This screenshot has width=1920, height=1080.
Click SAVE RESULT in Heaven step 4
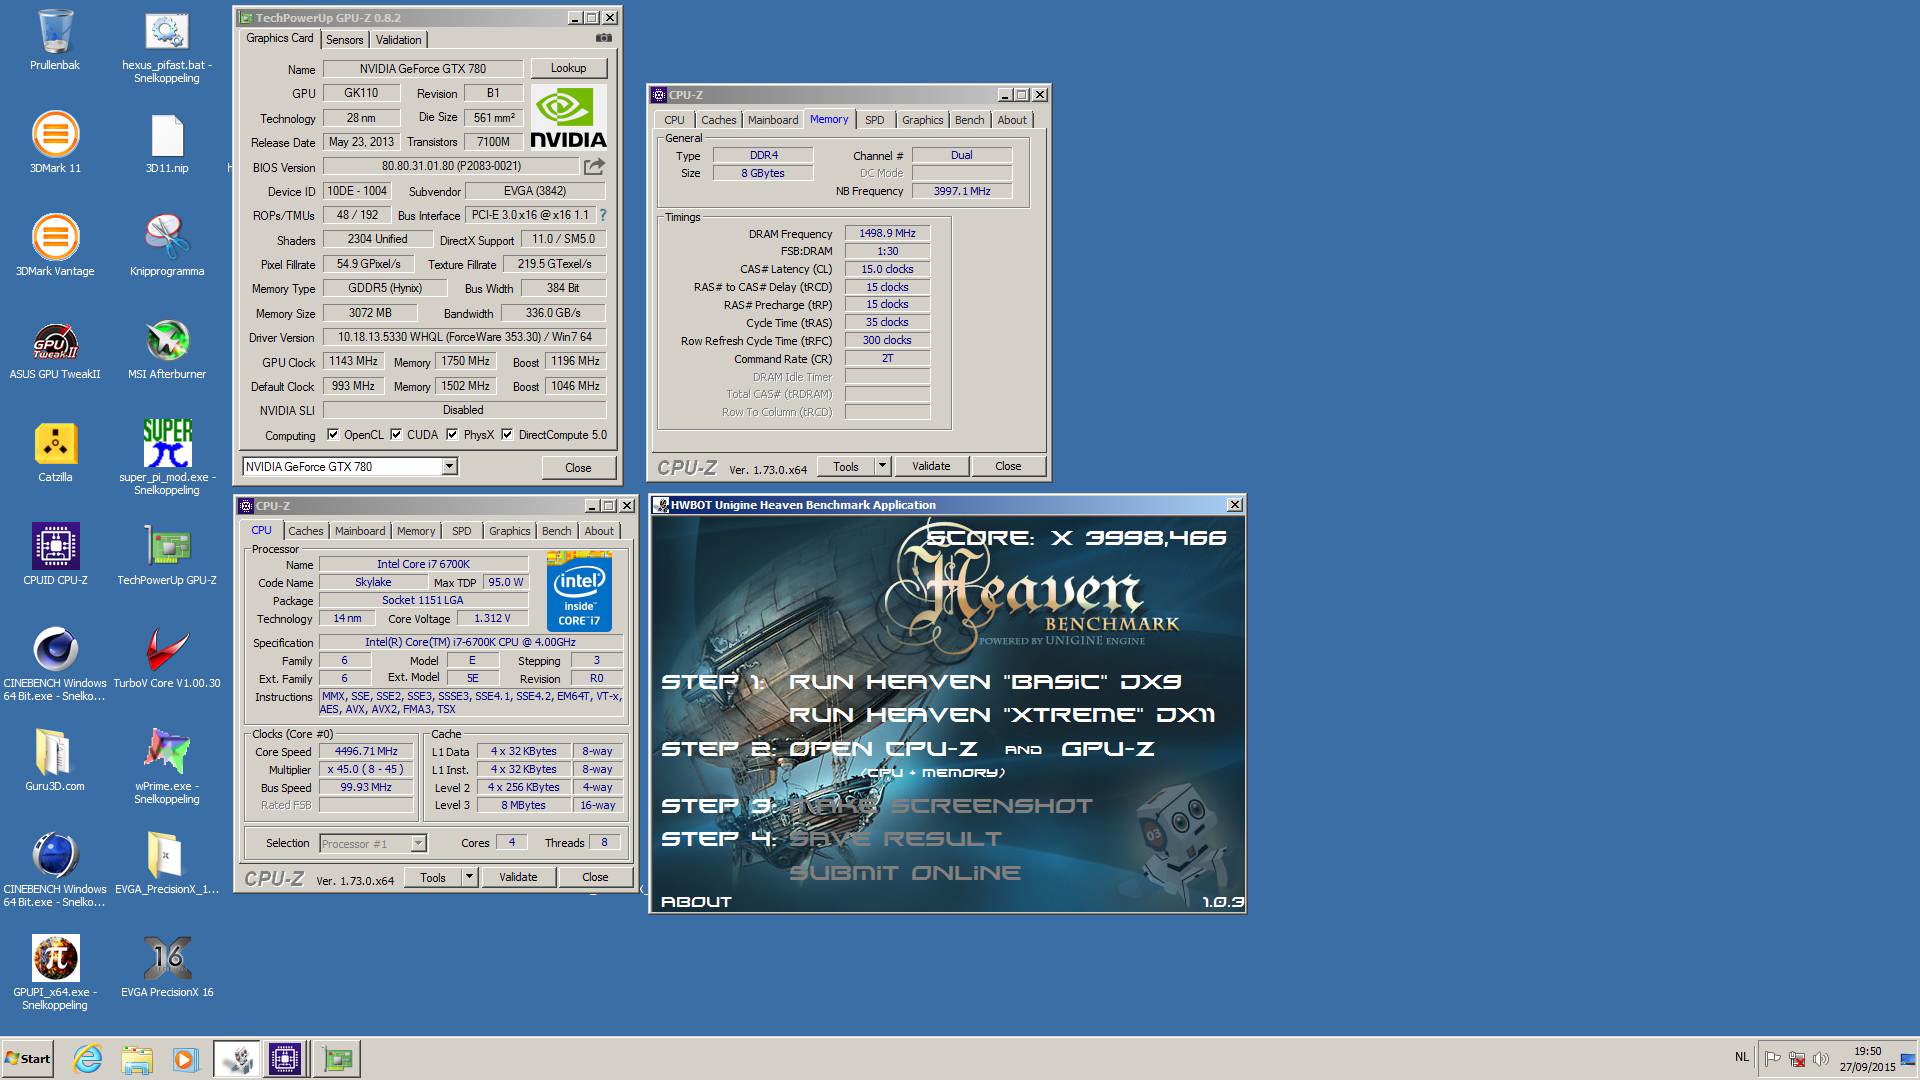(896, 839)
